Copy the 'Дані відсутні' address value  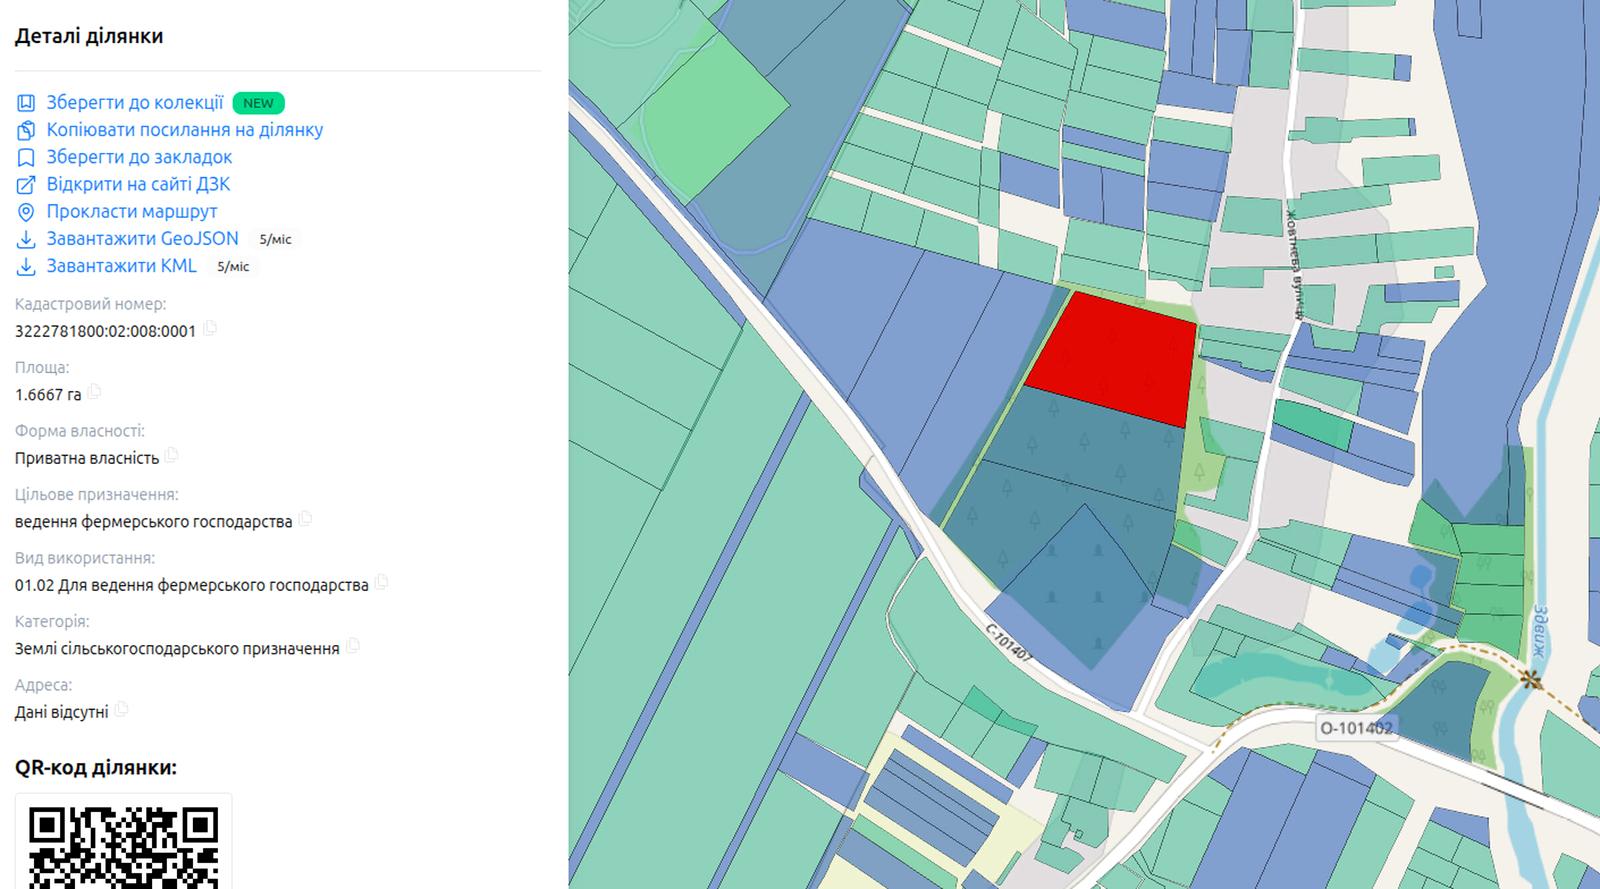(122, 710)
